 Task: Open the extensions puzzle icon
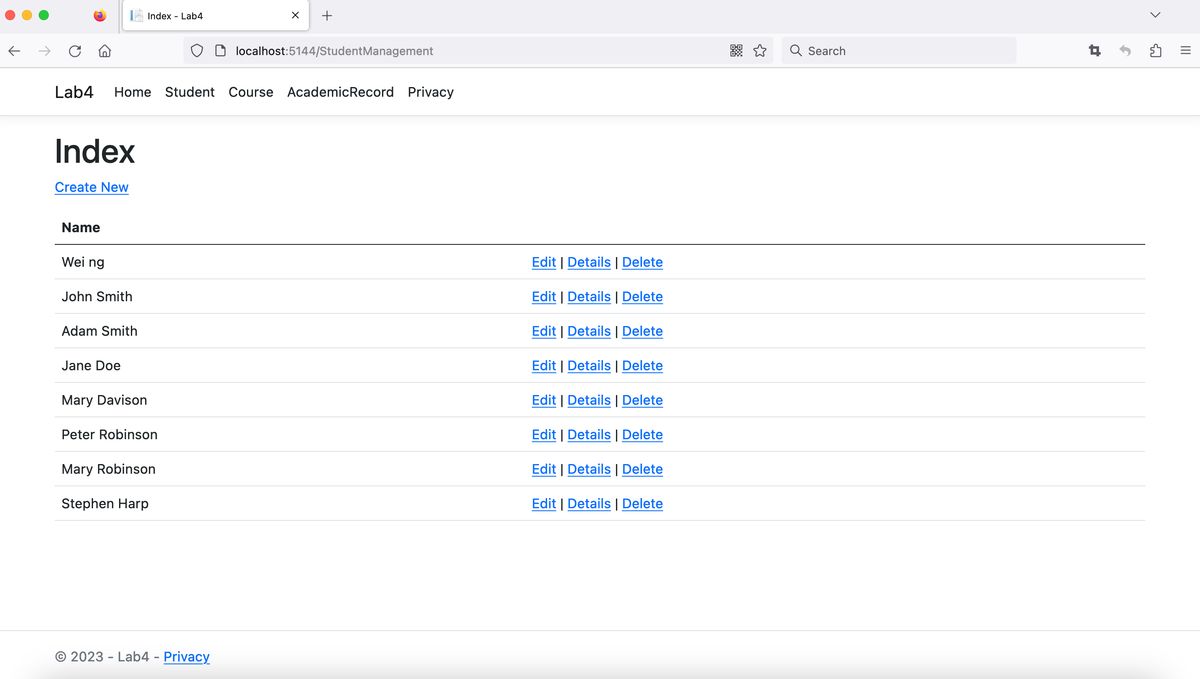click(1156, 51)
